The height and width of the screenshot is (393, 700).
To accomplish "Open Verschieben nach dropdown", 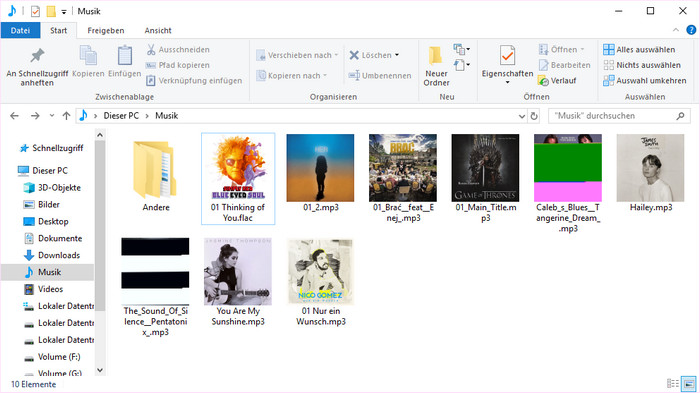I will pyautogui.click(x=298, y=55).
